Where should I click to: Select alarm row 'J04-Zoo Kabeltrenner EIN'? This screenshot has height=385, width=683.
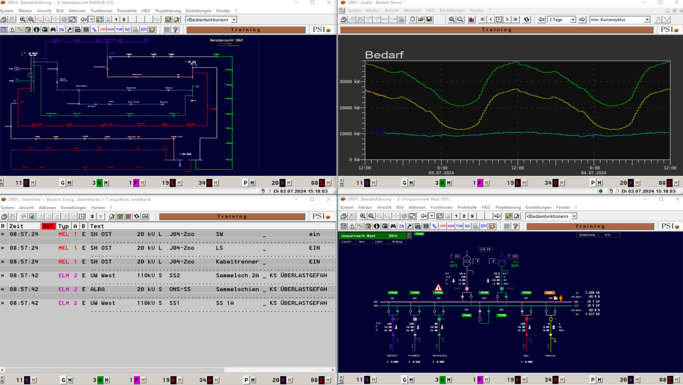[168, 261]
